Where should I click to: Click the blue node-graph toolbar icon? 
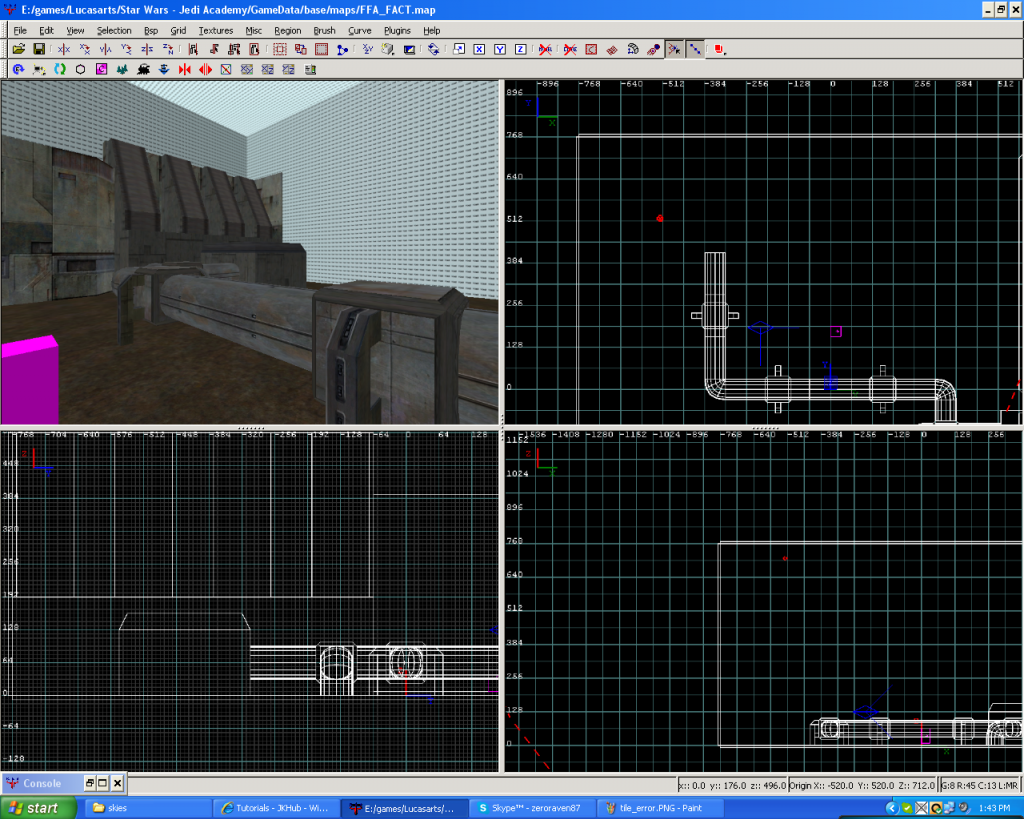coord(342,49)
